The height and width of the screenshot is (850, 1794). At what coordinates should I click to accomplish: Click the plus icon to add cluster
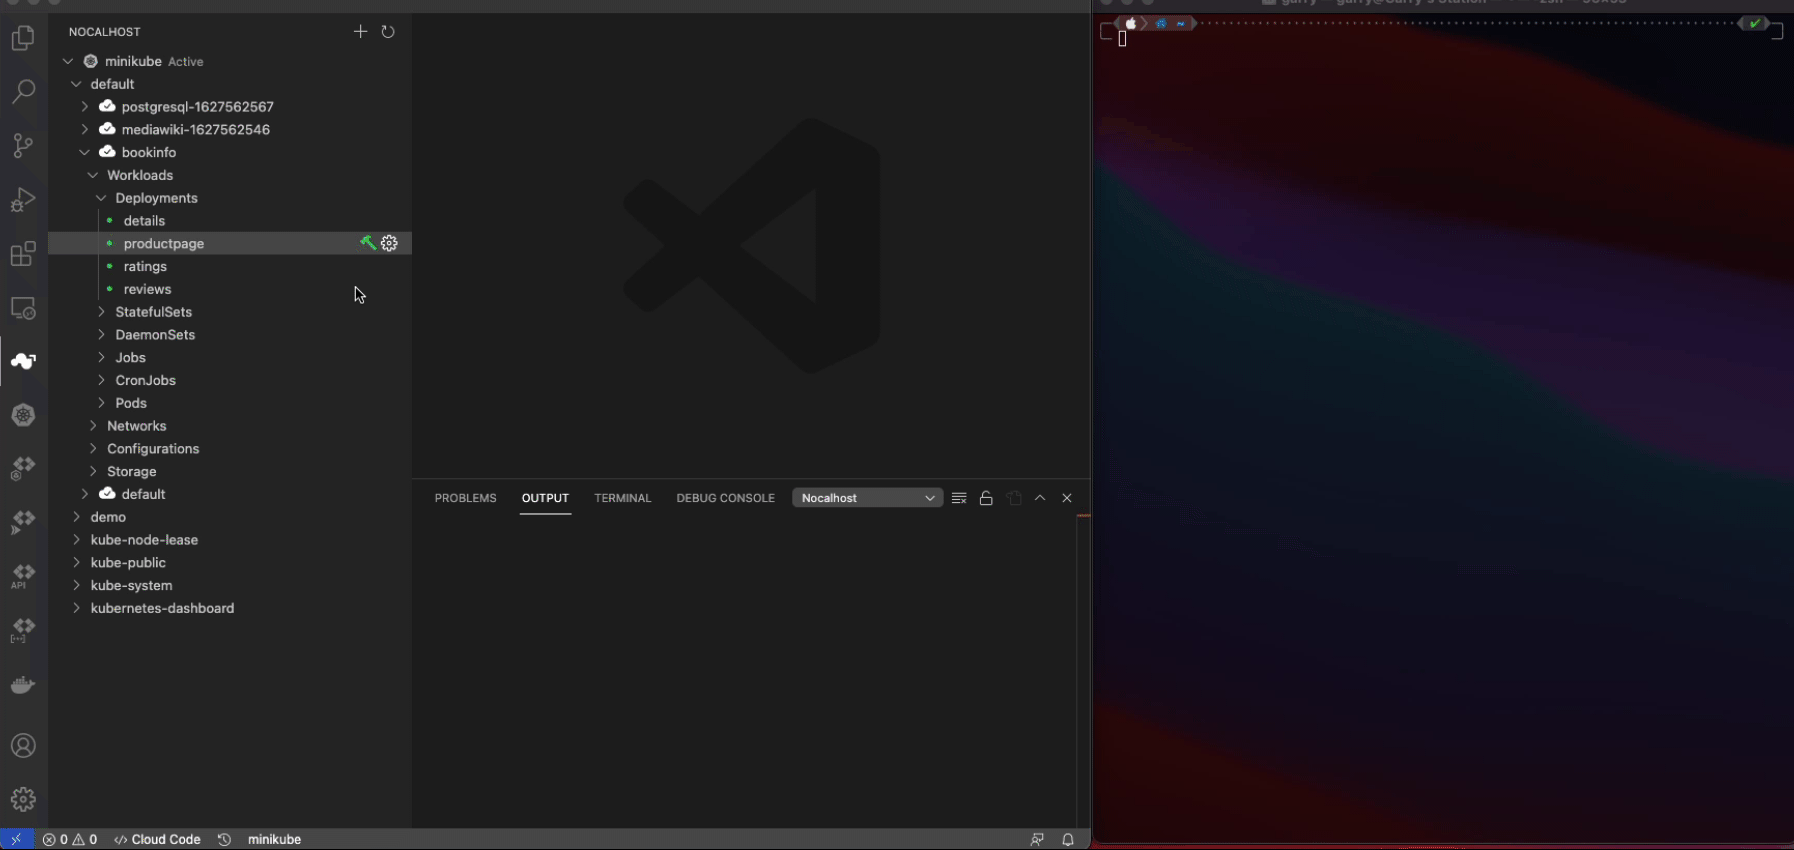[360, 31]
